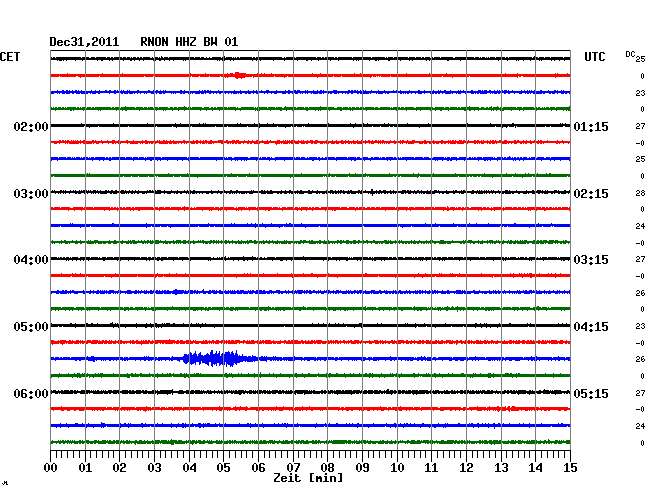Image resolution: width=650 pixels, height=494 pixels.
Task: Click the CET timezone label
Action: point(10,57)
